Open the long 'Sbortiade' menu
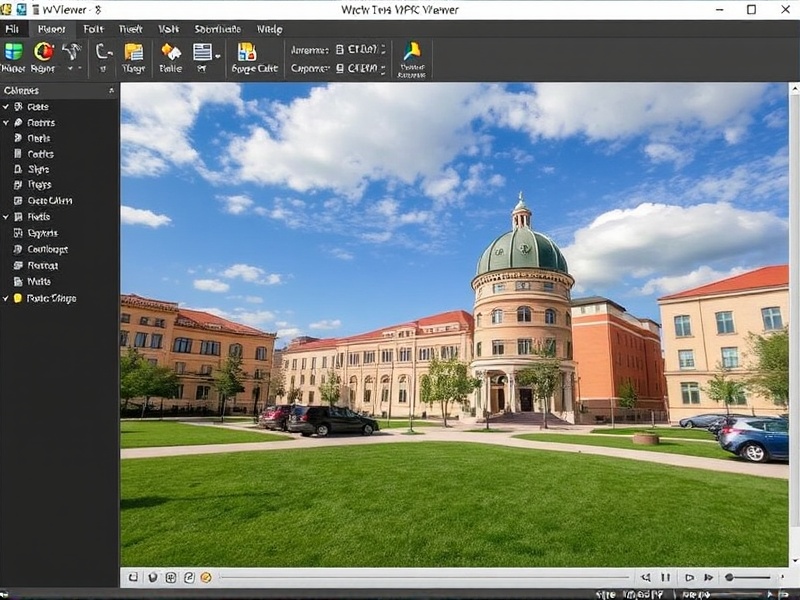Screen dimensions: 800x600 point(217,29)
